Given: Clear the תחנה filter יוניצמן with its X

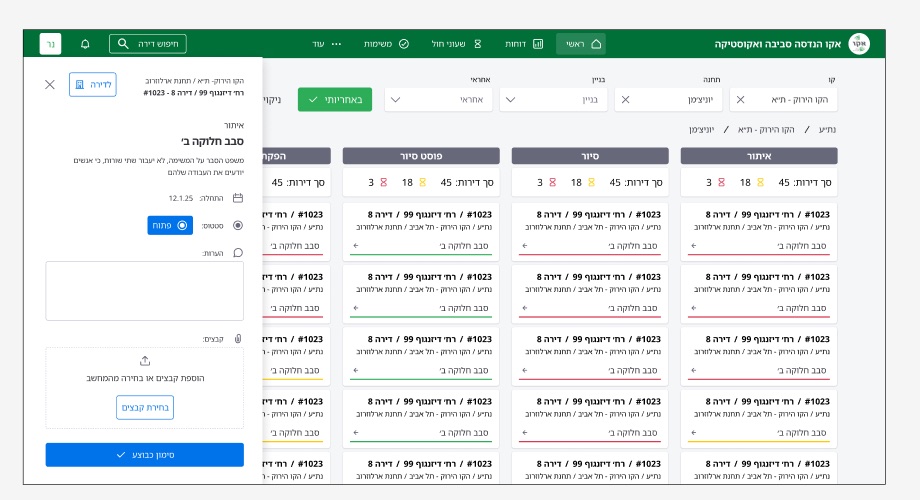Looking at the screenshot, I should (625, 100).
